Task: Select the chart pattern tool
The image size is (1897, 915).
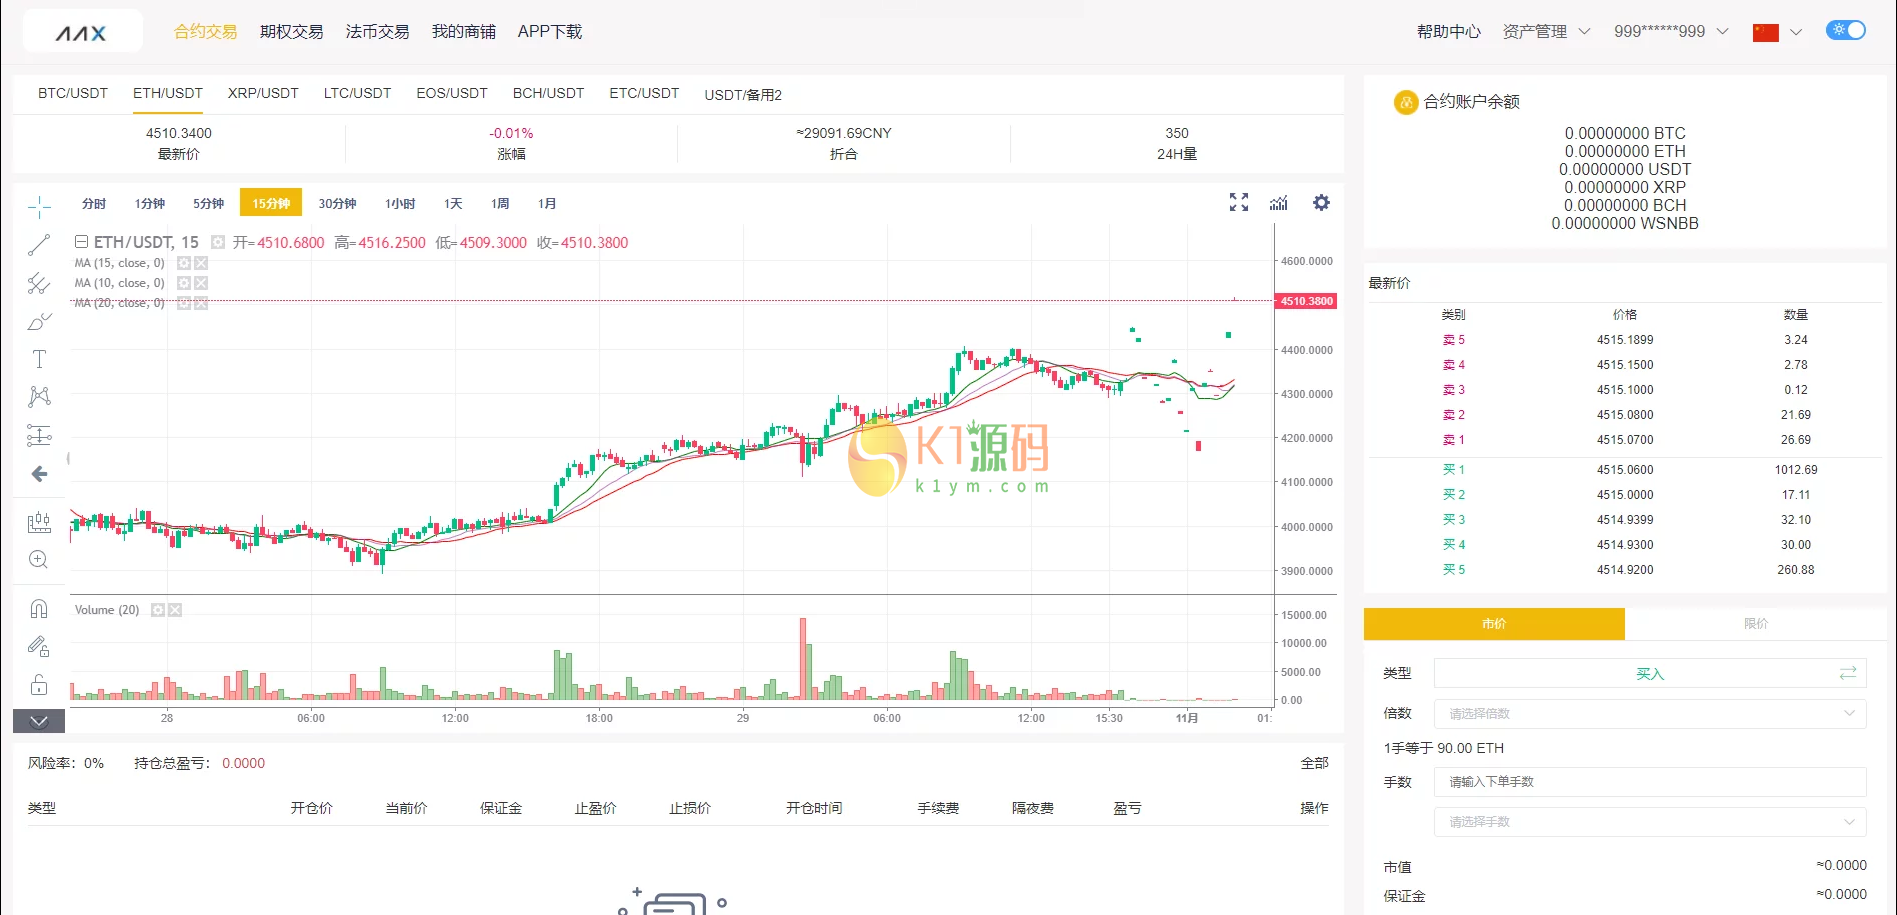Action: [39, 397]
